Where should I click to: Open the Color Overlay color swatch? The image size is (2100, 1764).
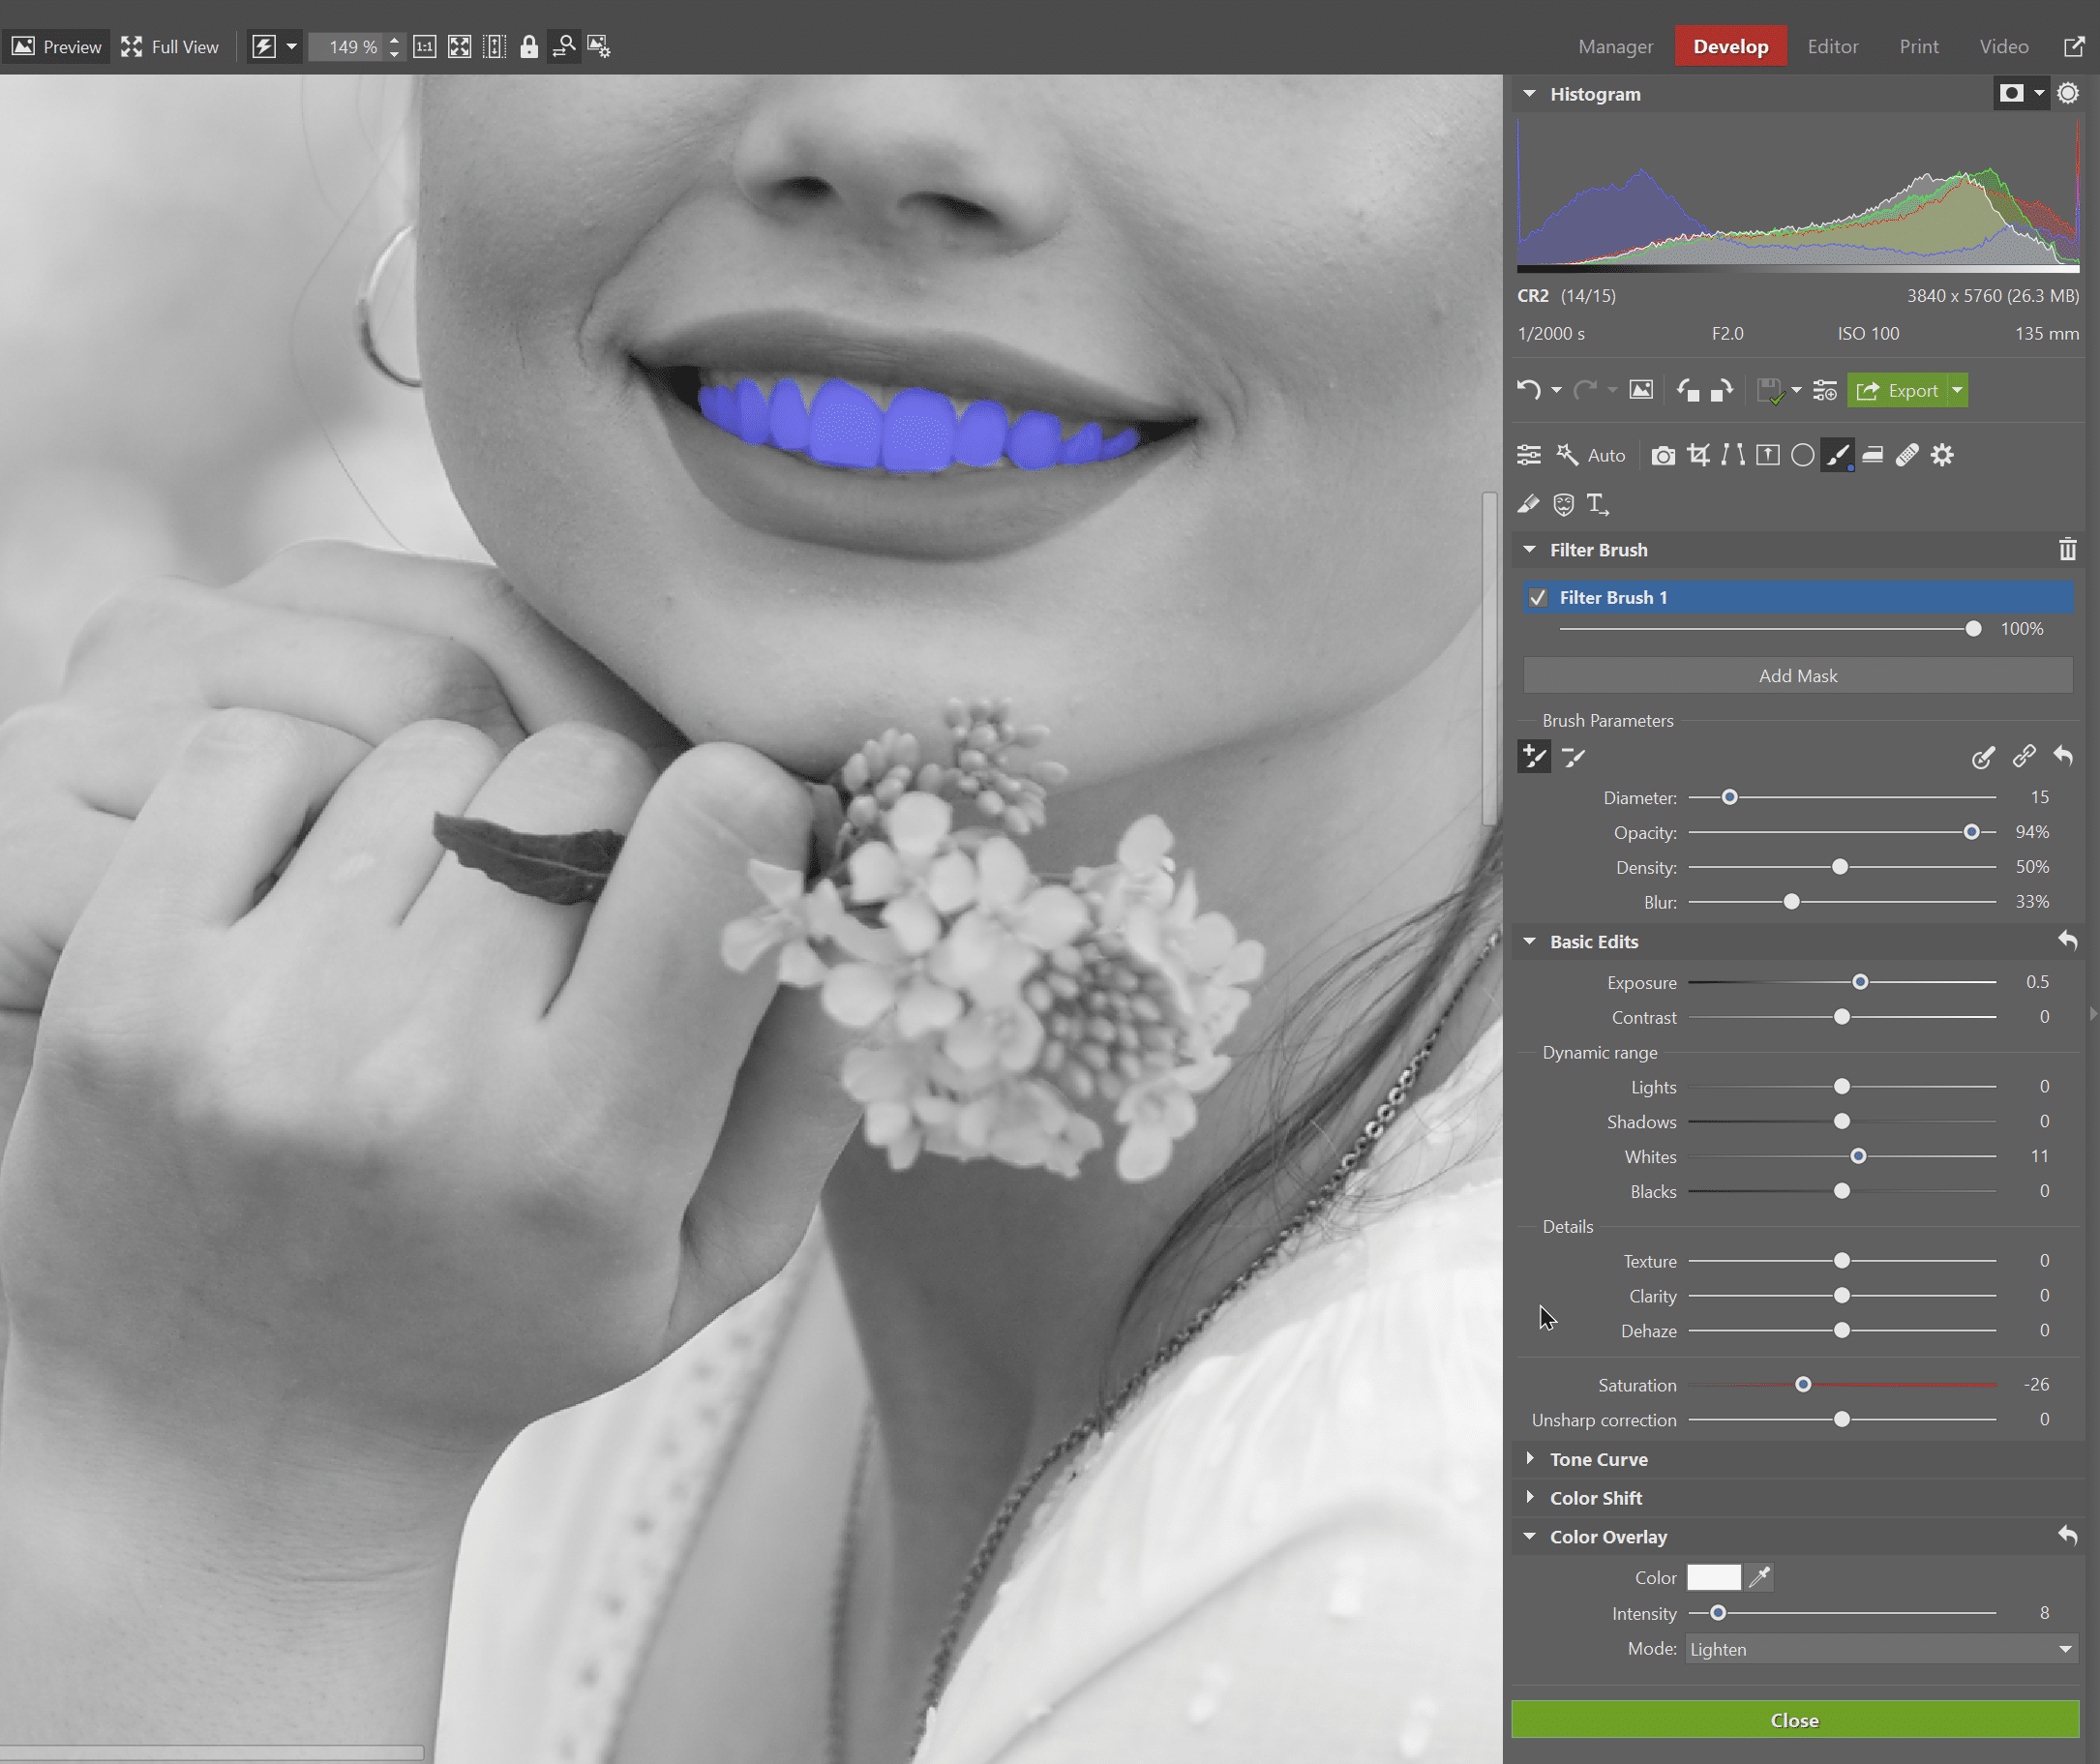click(1713, 1577)
